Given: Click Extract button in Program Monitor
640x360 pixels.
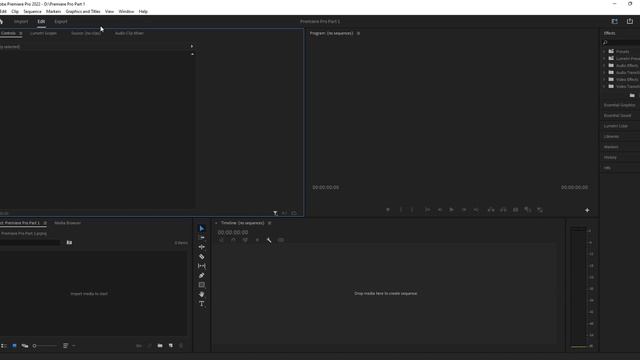Looking at the screenshot, I should click(x=503, y=210).
